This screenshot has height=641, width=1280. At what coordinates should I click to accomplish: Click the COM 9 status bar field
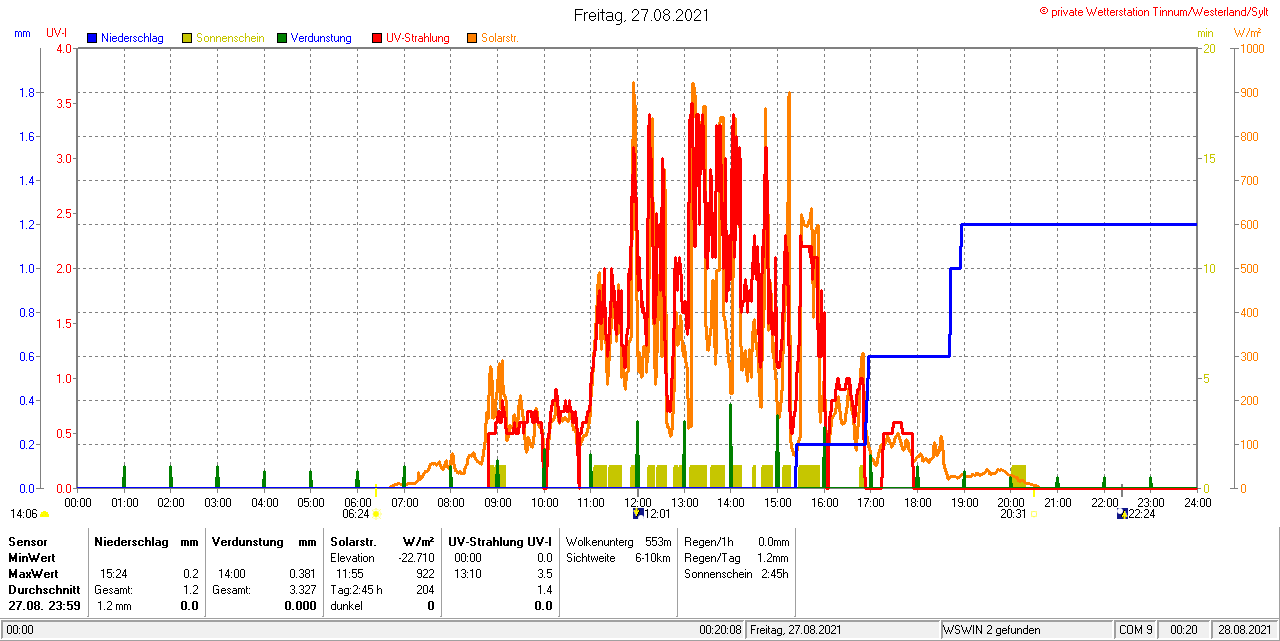pos(1136,630)
